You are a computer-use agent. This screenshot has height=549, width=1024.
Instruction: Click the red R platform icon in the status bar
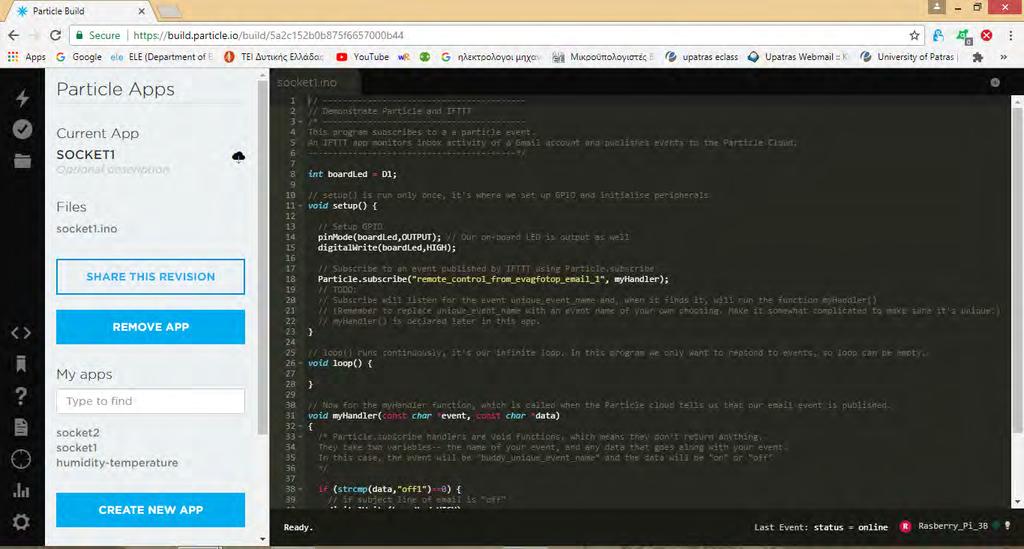pos(905,526)
